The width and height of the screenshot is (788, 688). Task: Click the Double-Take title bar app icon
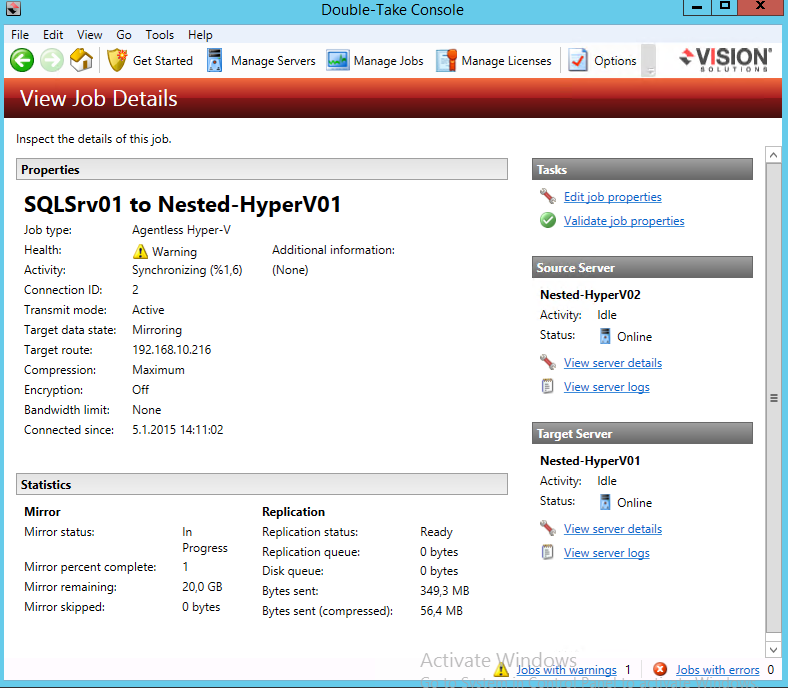[x=14, y=9]
